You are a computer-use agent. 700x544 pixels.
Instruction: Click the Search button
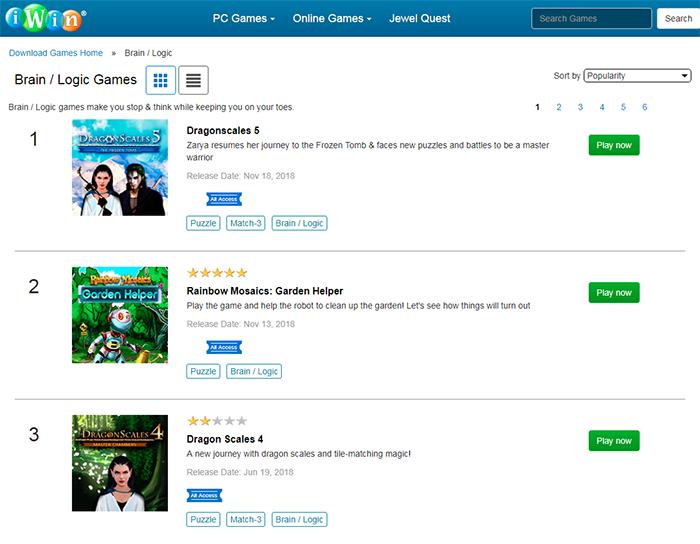tap(678, 18)
